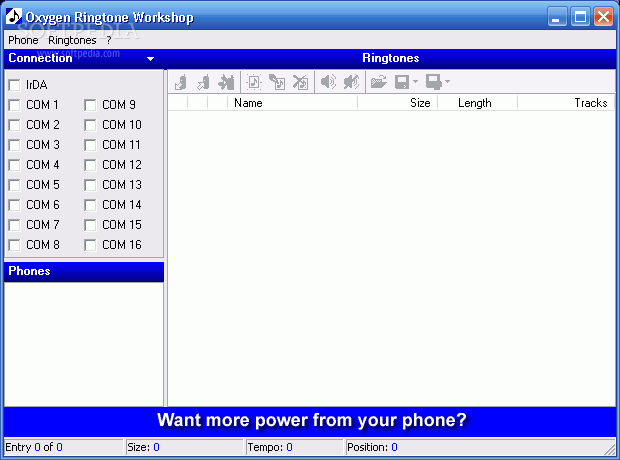This screenshot has width=620, height=460.
Task: Check the COM 9 port box
Action: click(90, 105)
